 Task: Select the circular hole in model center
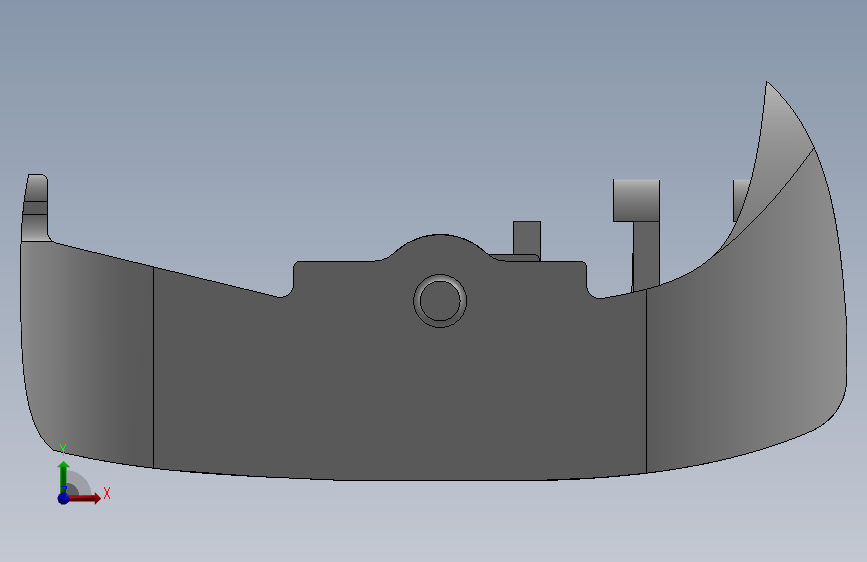440,301
